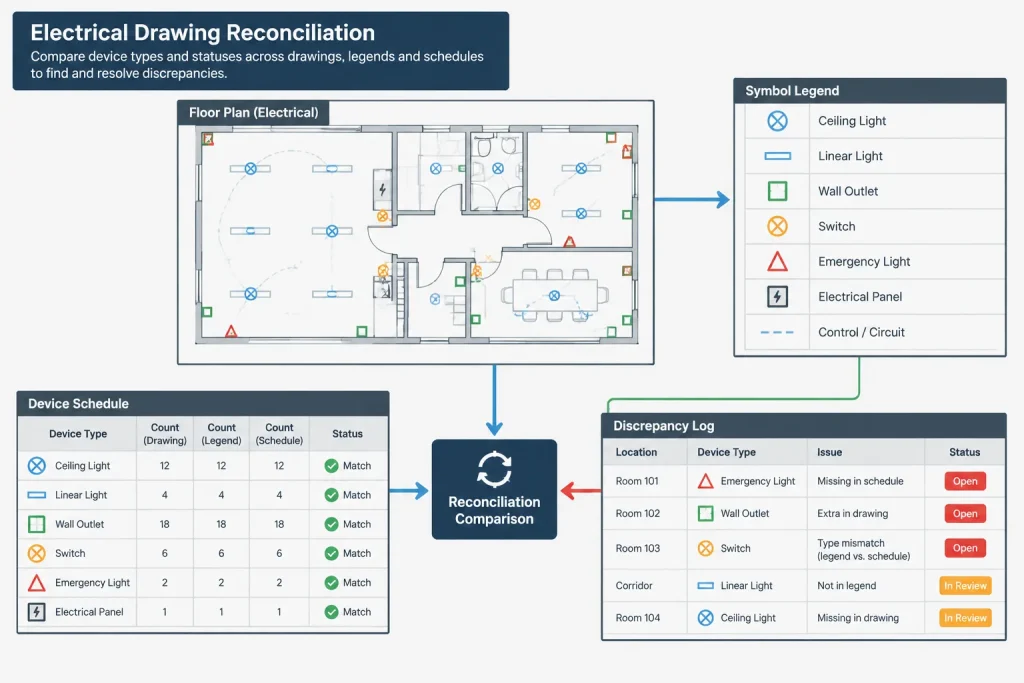1024x683 pixels.
Task: Click the Open status badge for Room 102
Action: tap(965, 513)
